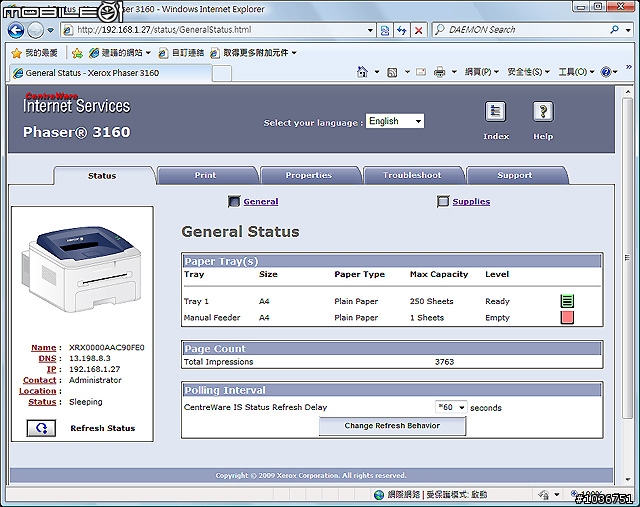Select the General Status browser tab
Screen dimensions: 640x507
110,73
